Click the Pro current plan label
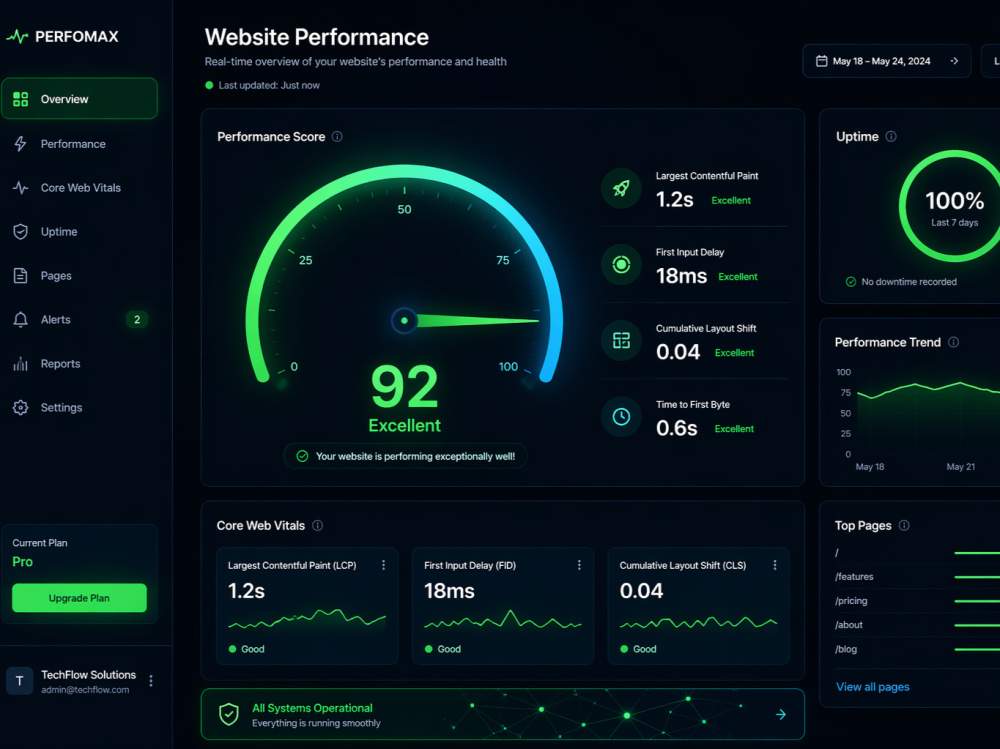 click(22, 562)
